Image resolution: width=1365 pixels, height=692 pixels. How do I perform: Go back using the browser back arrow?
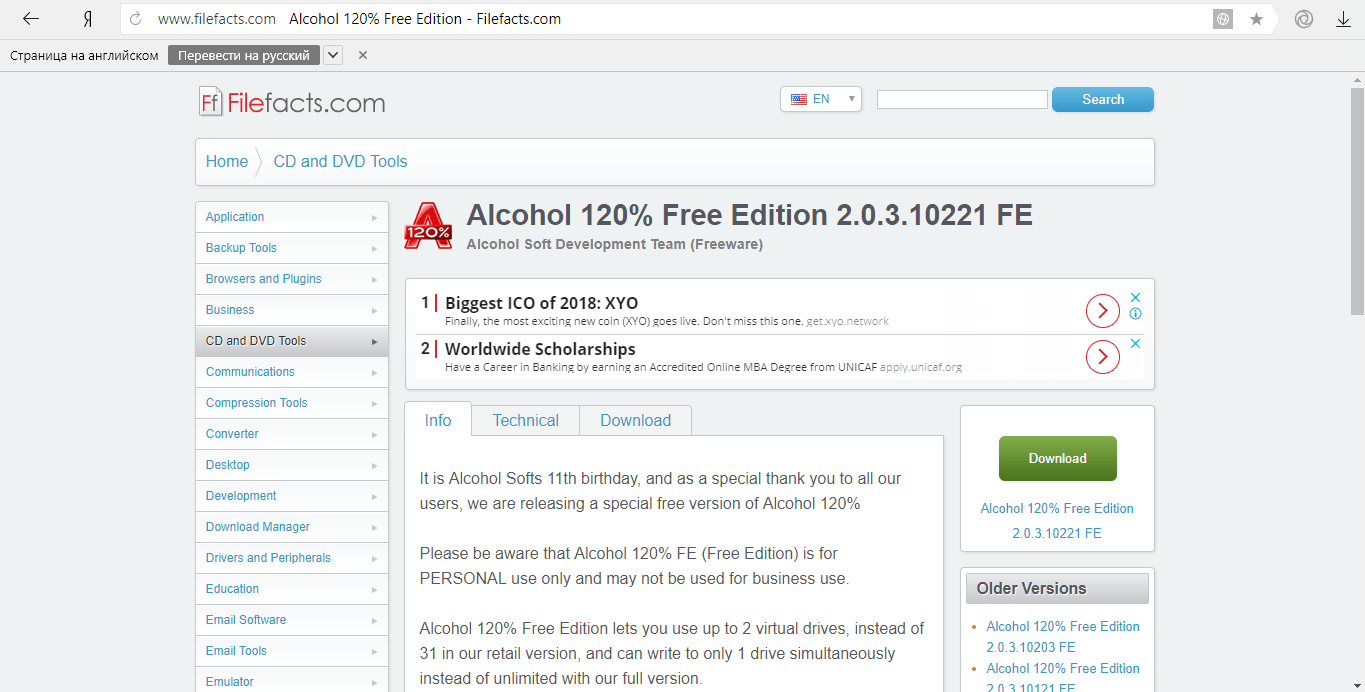pos(31,19)
